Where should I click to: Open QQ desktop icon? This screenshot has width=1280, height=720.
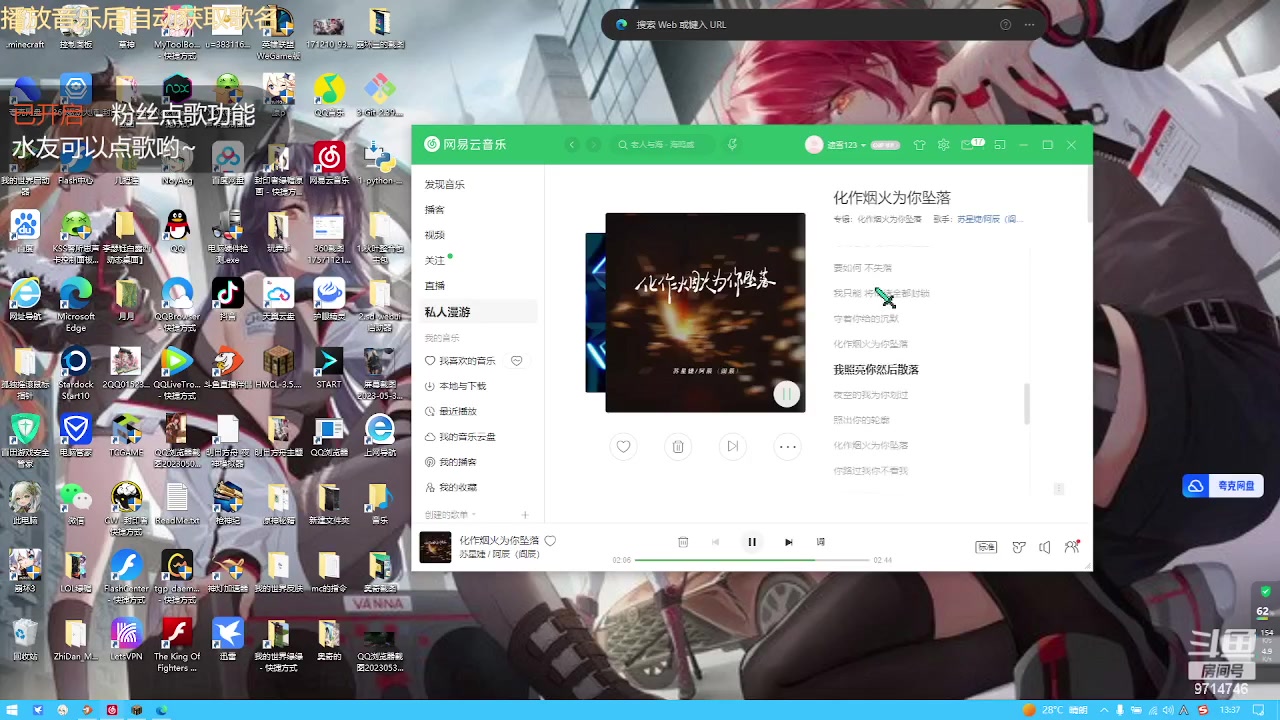pyautogui.click(x=177, y=230)
